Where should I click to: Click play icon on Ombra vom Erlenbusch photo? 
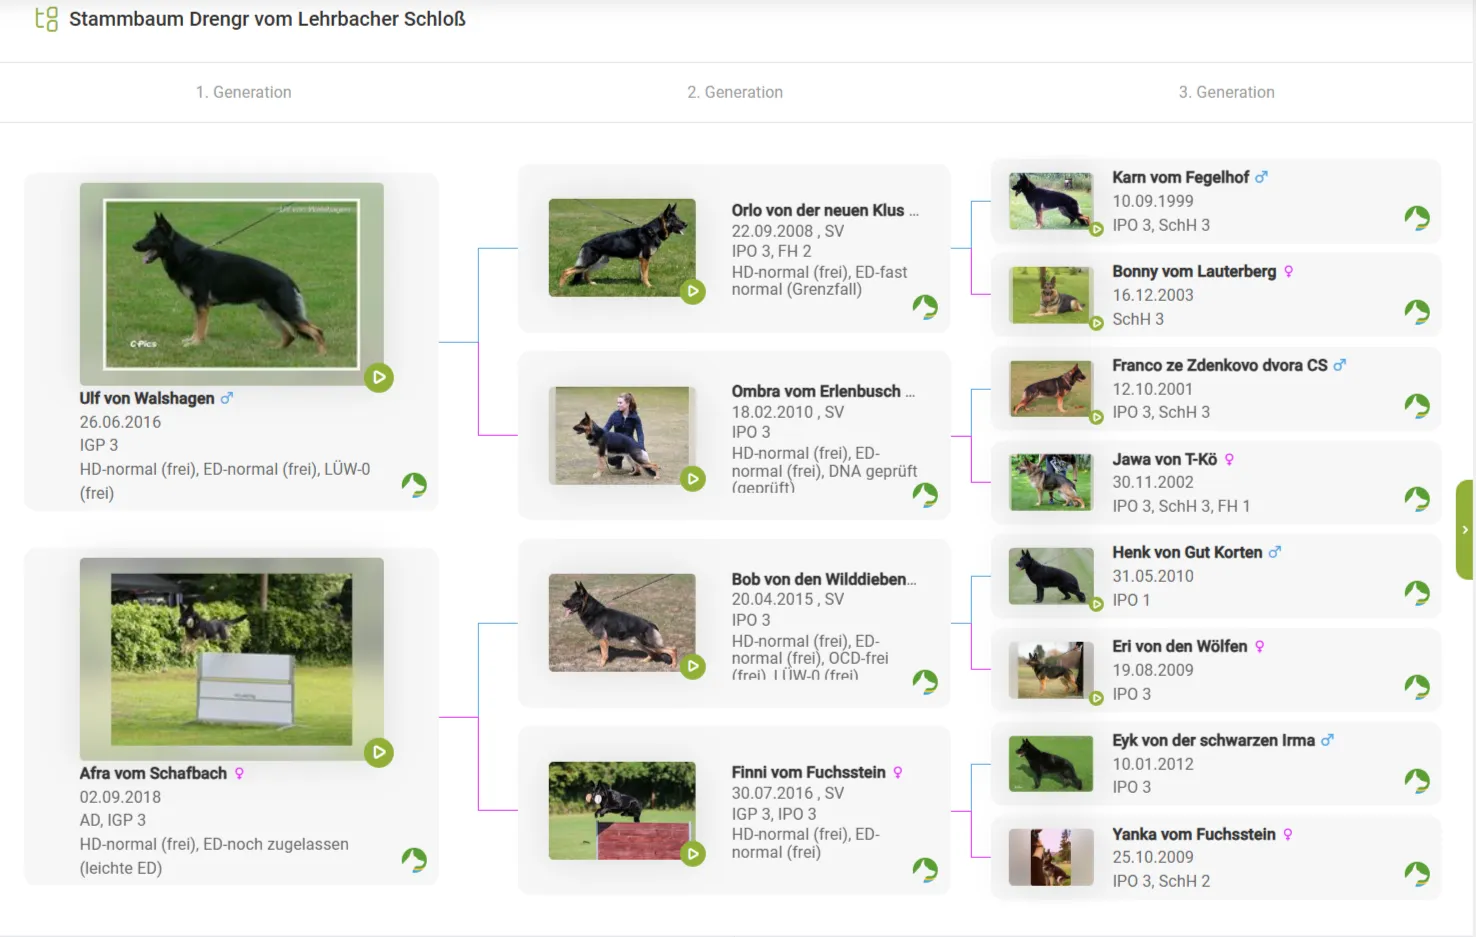tap(692, 479)
